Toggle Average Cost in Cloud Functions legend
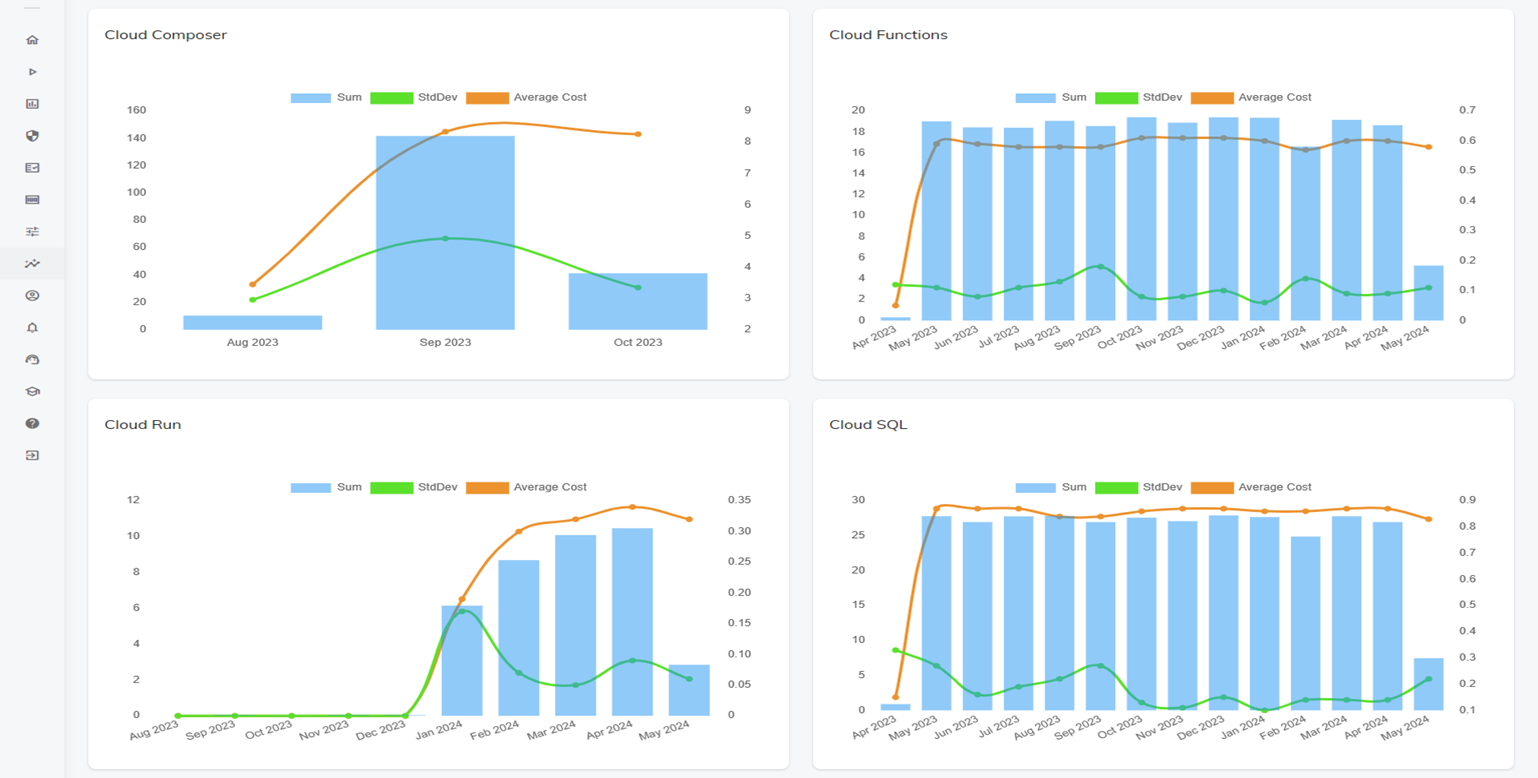The height and width of the screenshot is (778, 1538). click(1252, 98)
